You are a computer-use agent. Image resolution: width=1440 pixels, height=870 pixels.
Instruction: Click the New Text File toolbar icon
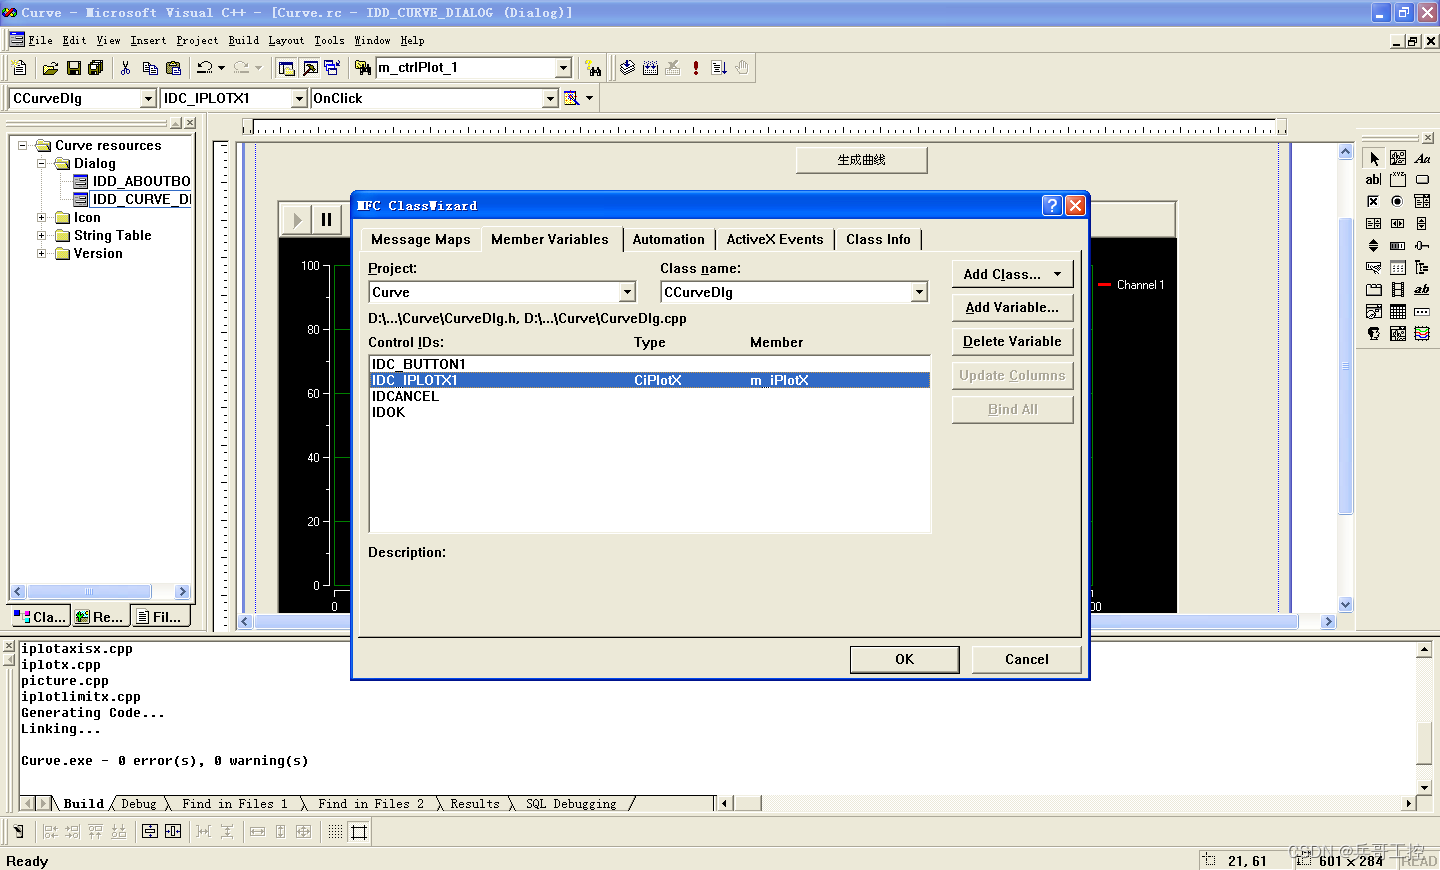[x=20, y=68]
